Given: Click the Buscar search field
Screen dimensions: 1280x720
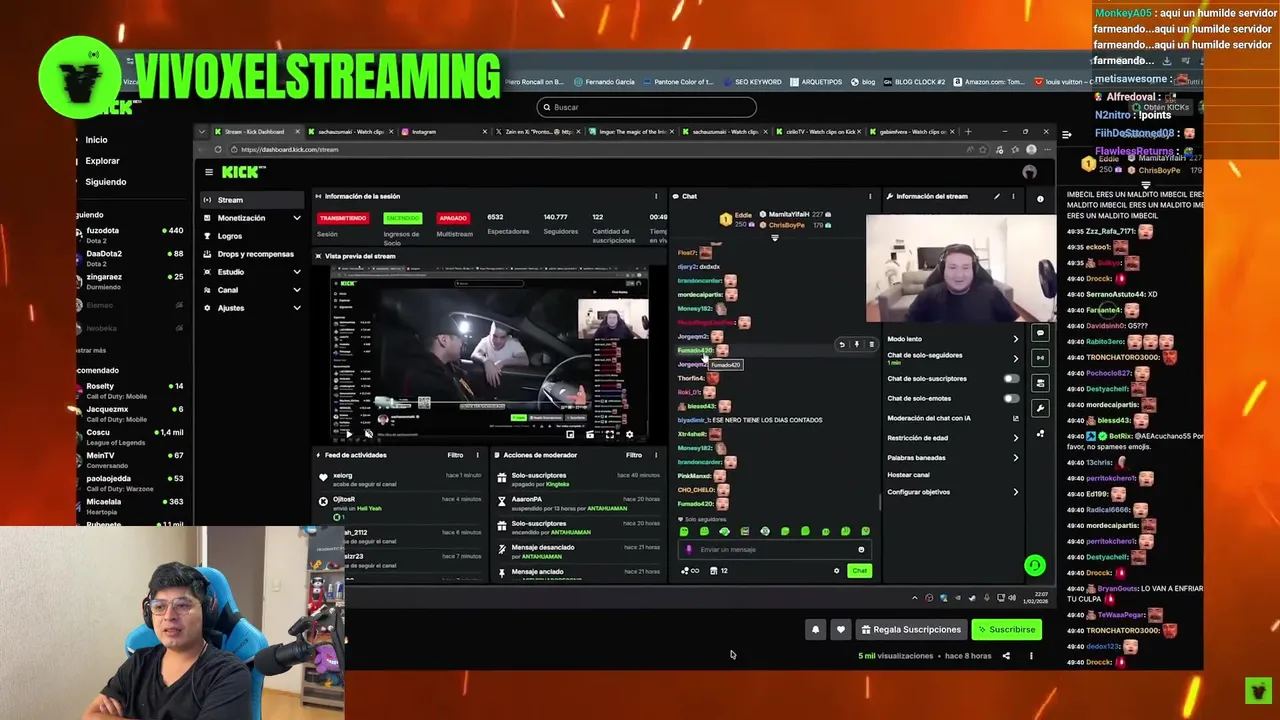Looking at the screenshot, I should click(646, 107).
